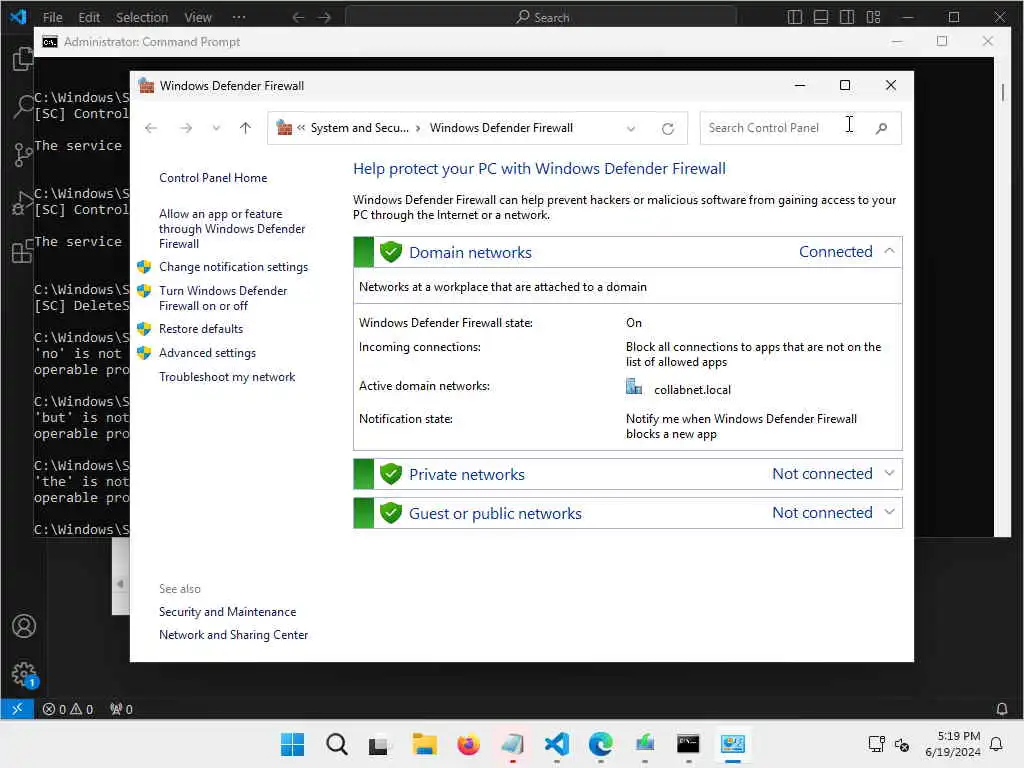
Task: Click firewall Back navigation arrow
Action: pyautogui.click(x=151, y=128)
